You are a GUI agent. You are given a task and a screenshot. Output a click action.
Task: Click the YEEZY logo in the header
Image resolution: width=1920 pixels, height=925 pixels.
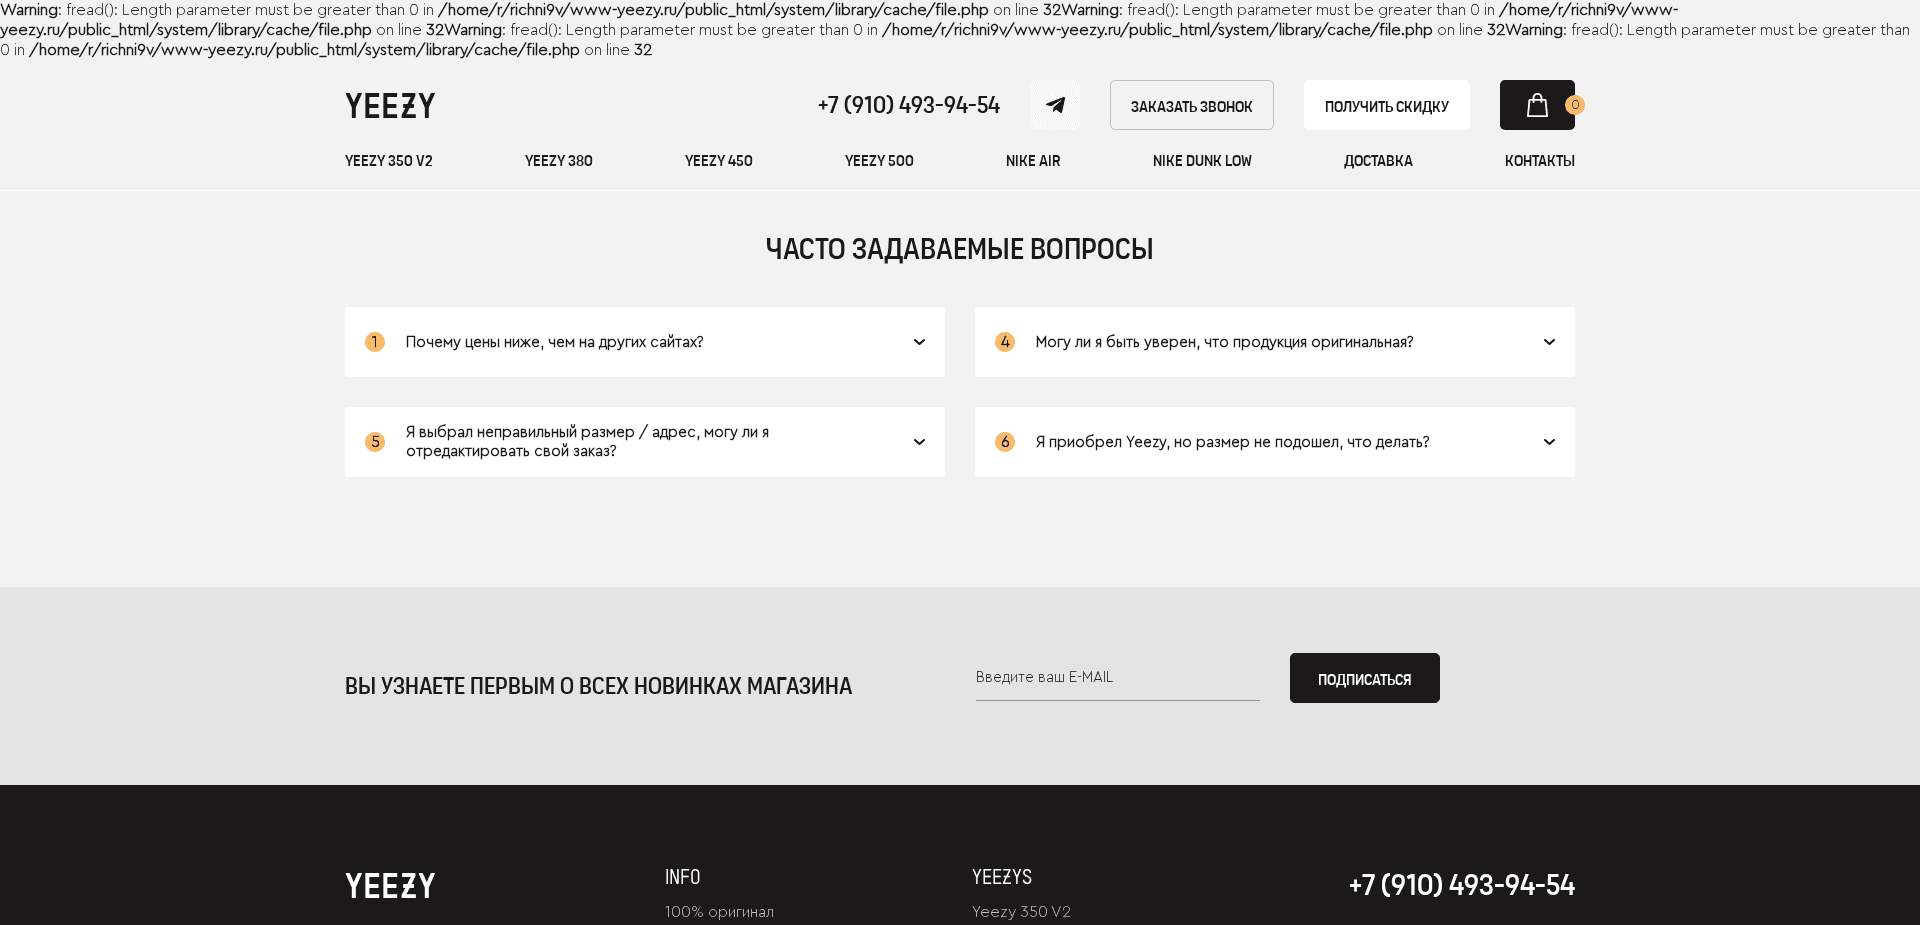click(390, 104)
